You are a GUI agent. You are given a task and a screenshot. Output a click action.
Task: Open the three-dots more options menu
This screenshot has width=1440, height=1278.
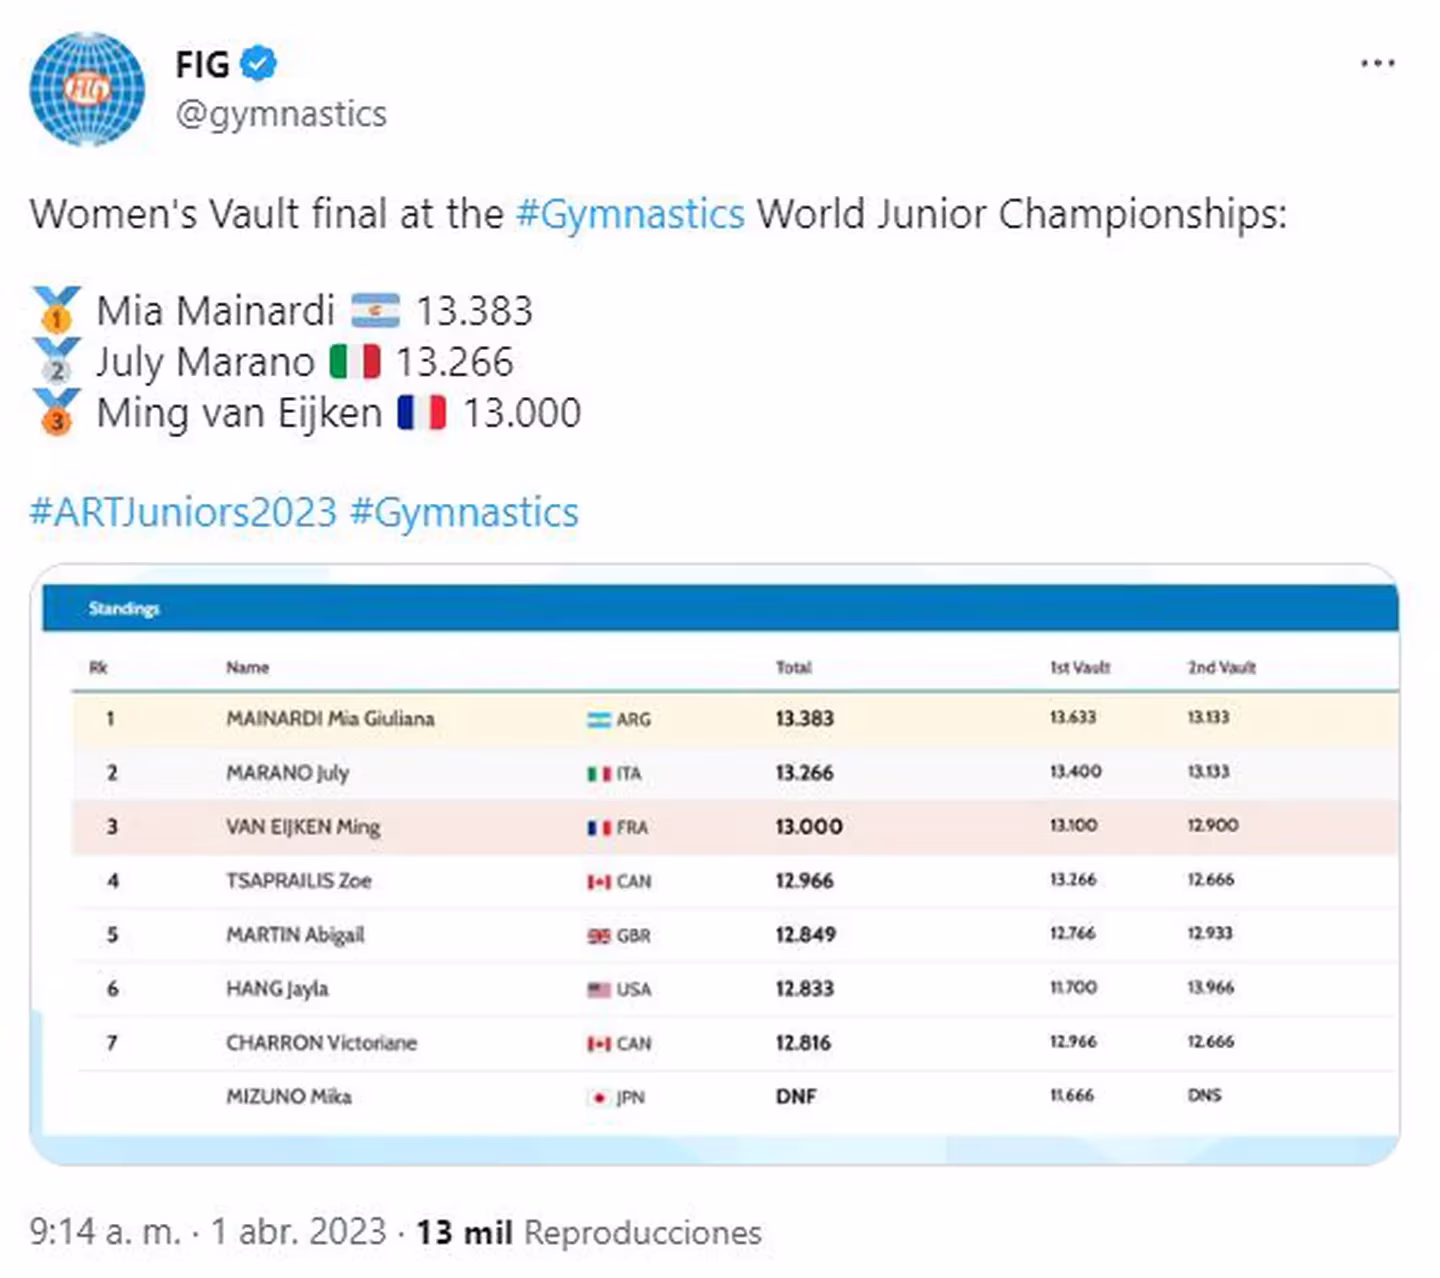[1377, 64]
